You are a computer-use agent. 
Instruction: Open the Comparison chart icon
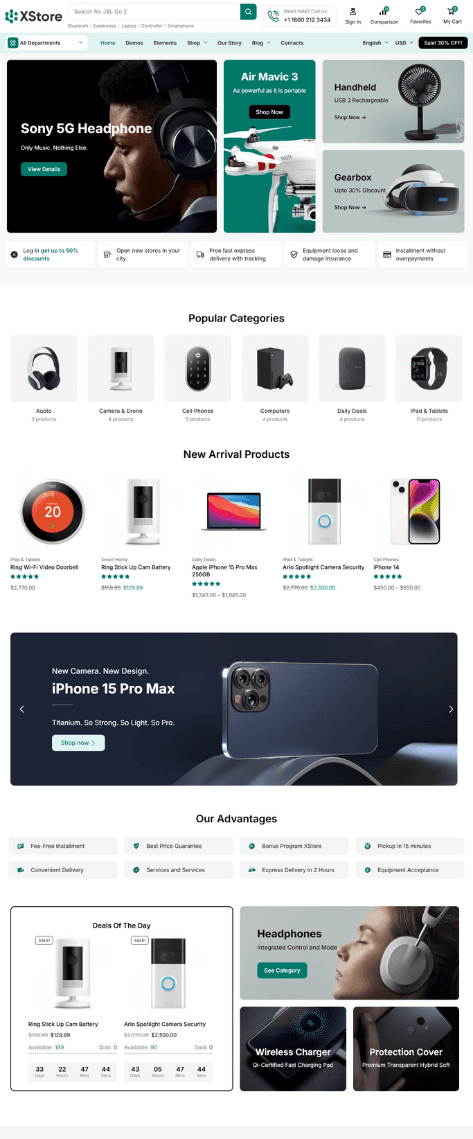point(384,11)
